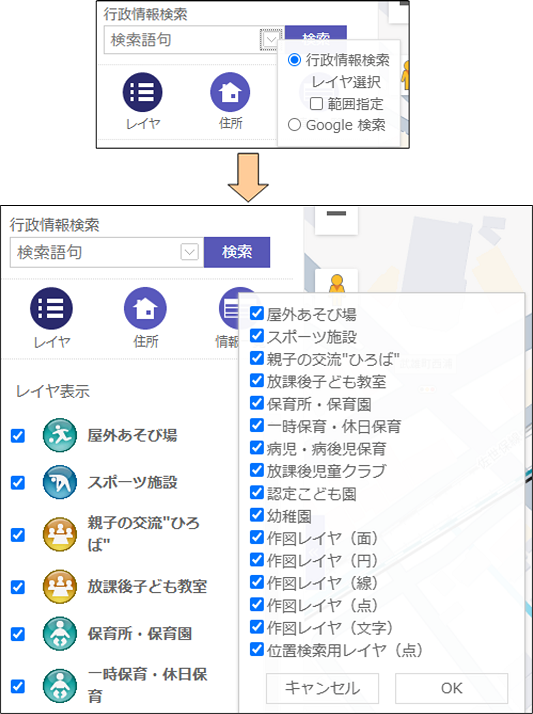
Task: Click the 検索語句 input field in the lower panel
Action: tap(96, 252)
